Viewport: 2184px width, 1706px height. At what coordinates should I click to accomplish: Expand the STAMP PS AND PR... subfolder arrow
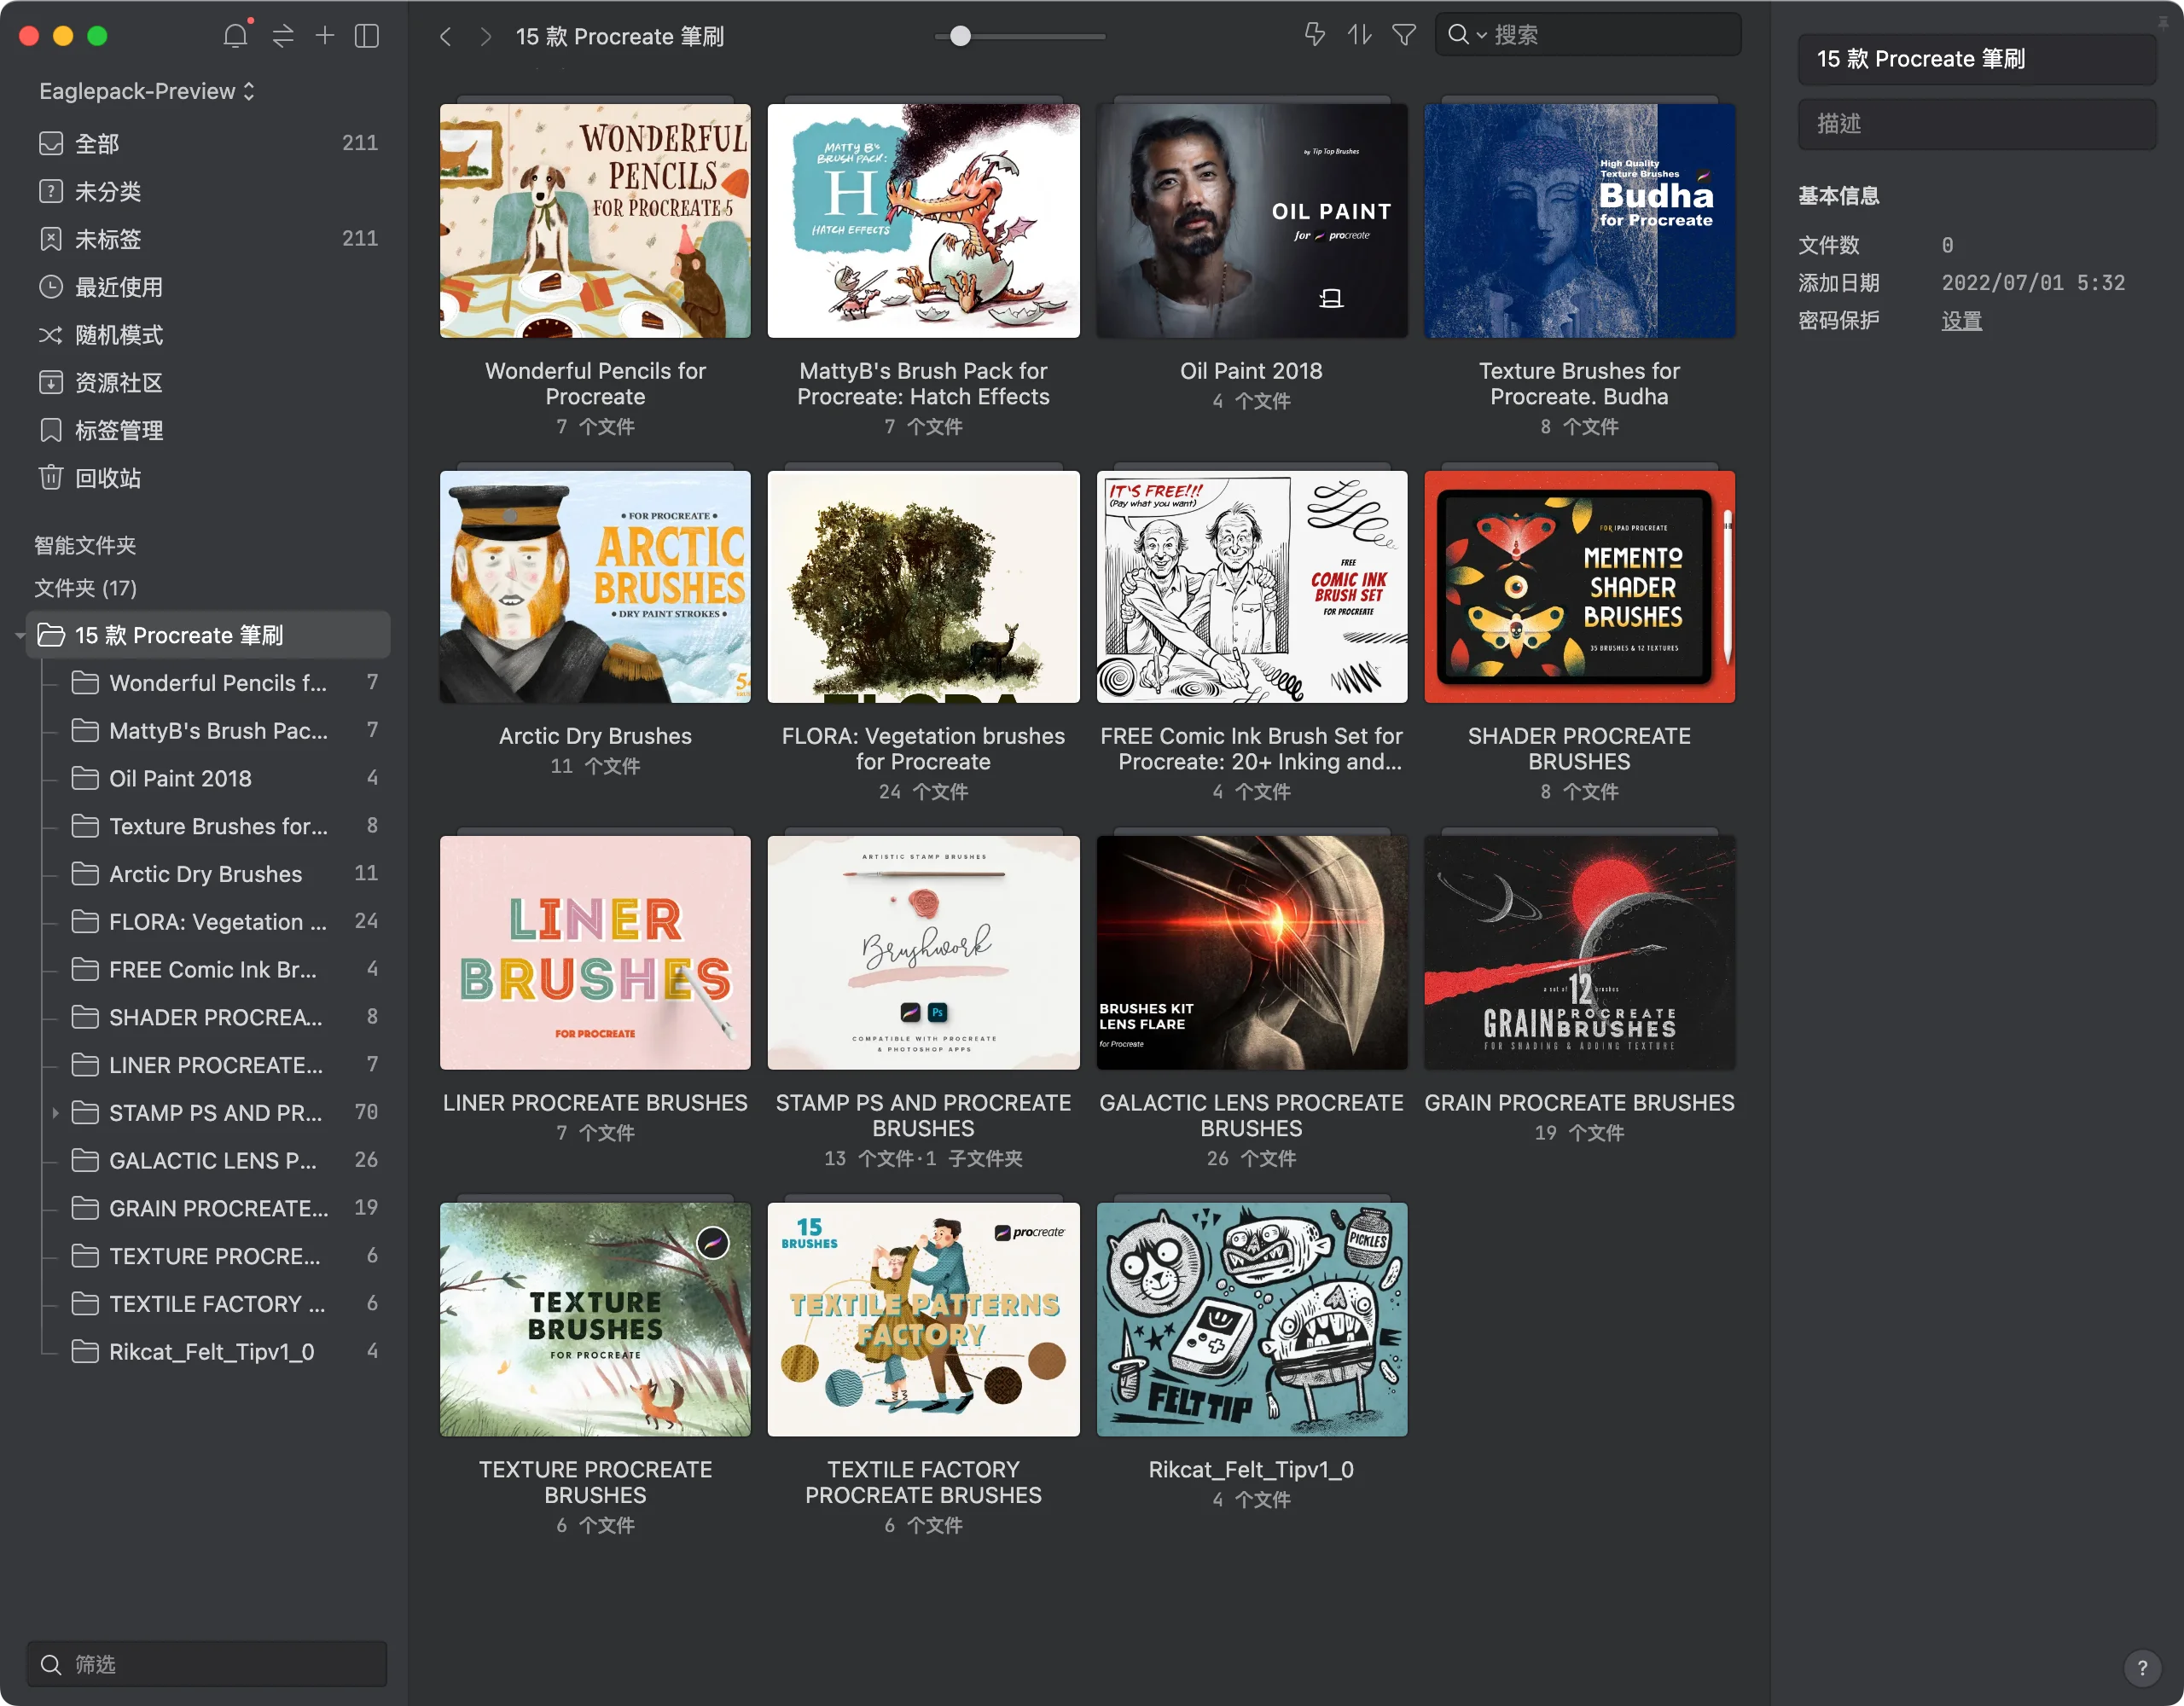(55, 1112)
